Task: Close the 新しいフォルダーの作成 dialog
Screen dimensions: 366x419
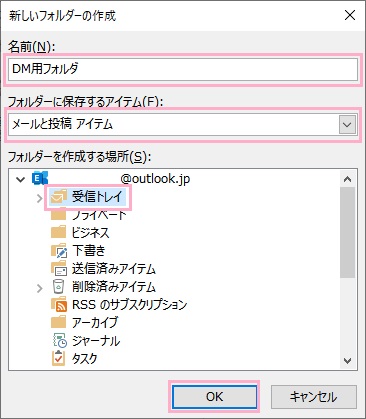Action: tap(350, 15)
